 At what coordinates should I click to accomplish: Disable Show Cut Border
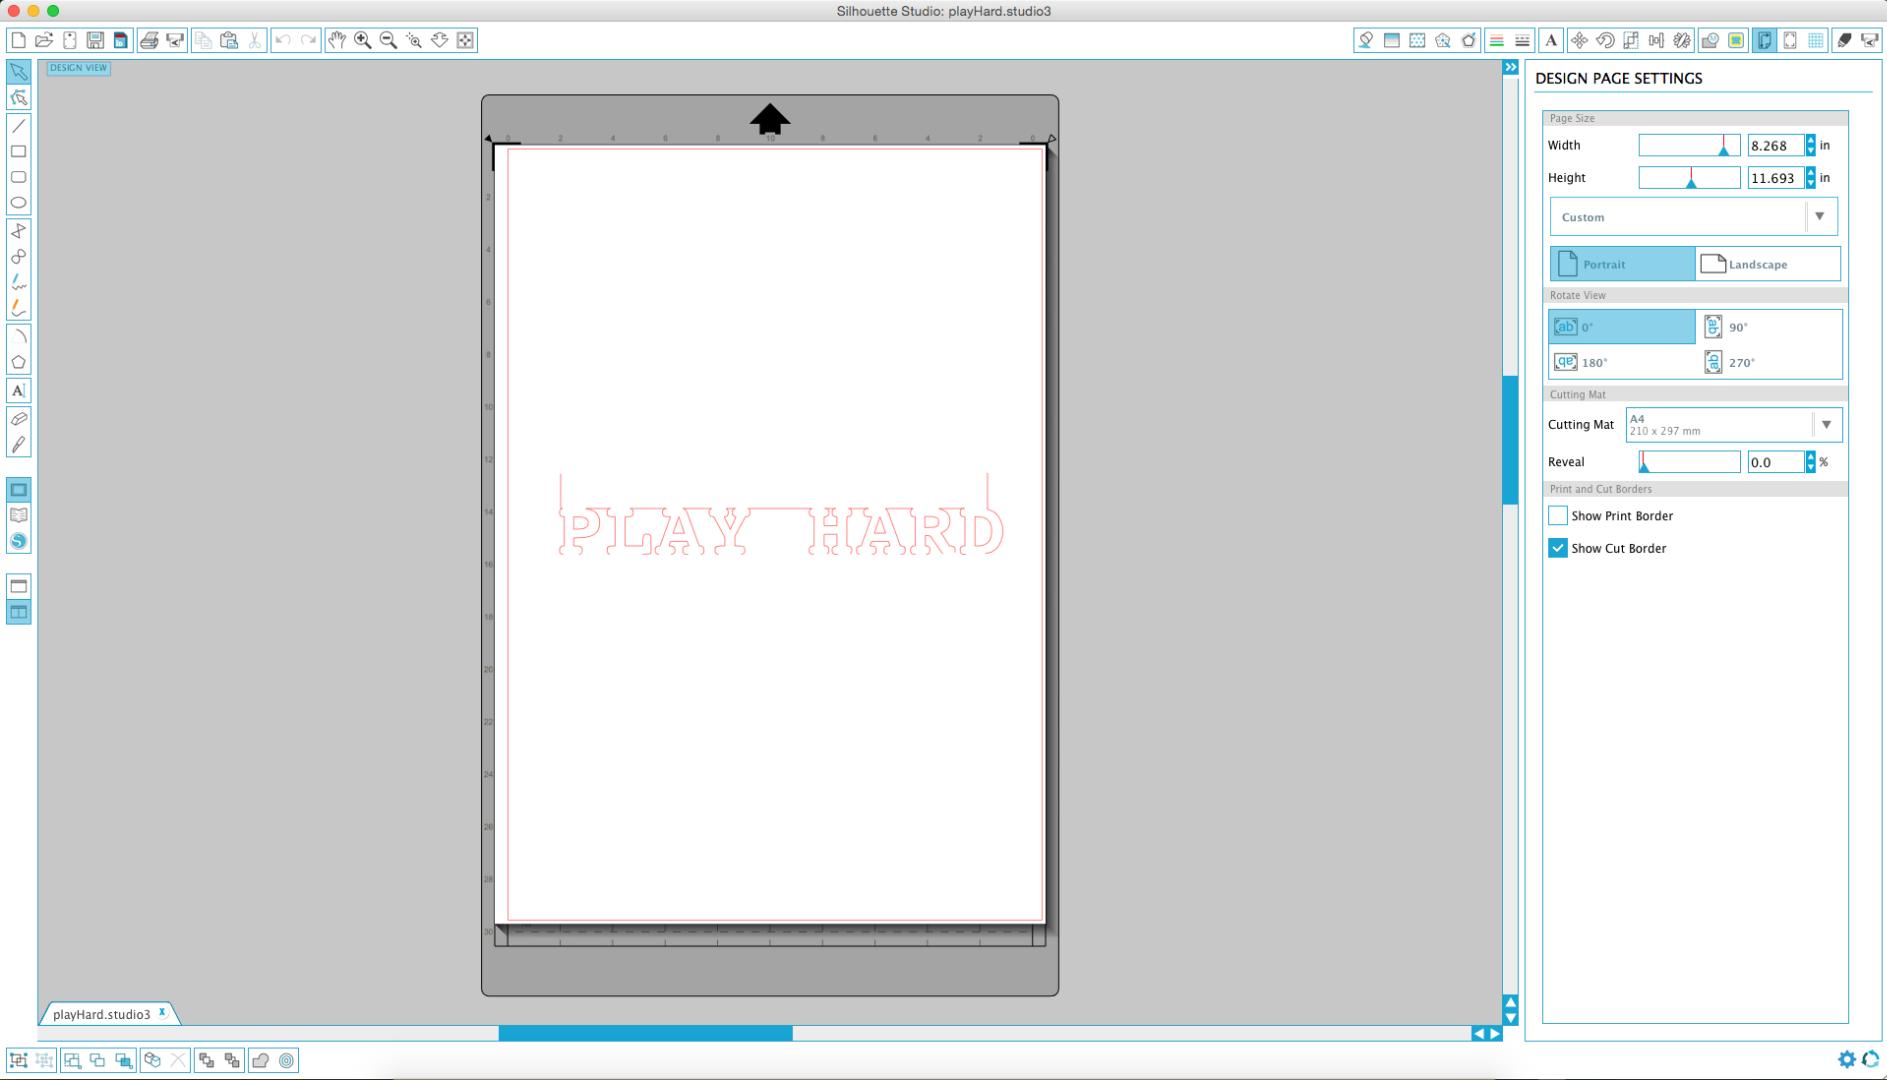click(1557, 548)
